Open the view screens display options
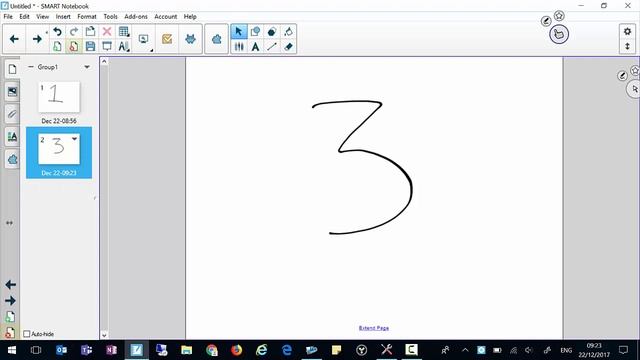Viewport: 640px width, 360px height. pos(144,39)
